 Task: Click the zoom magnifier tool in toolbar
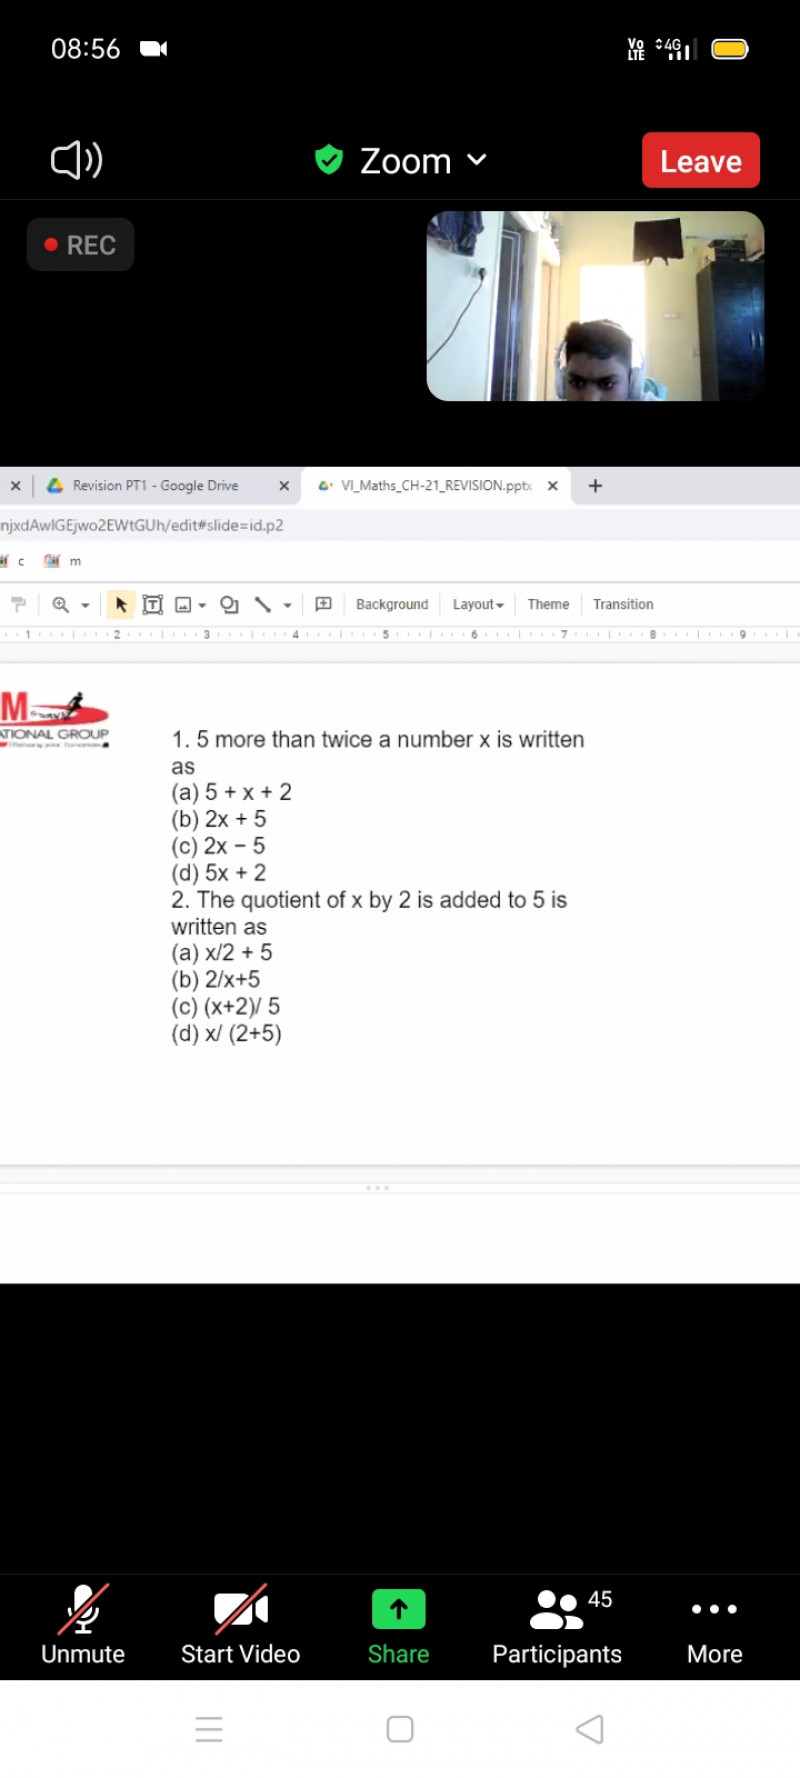[61, 605]
